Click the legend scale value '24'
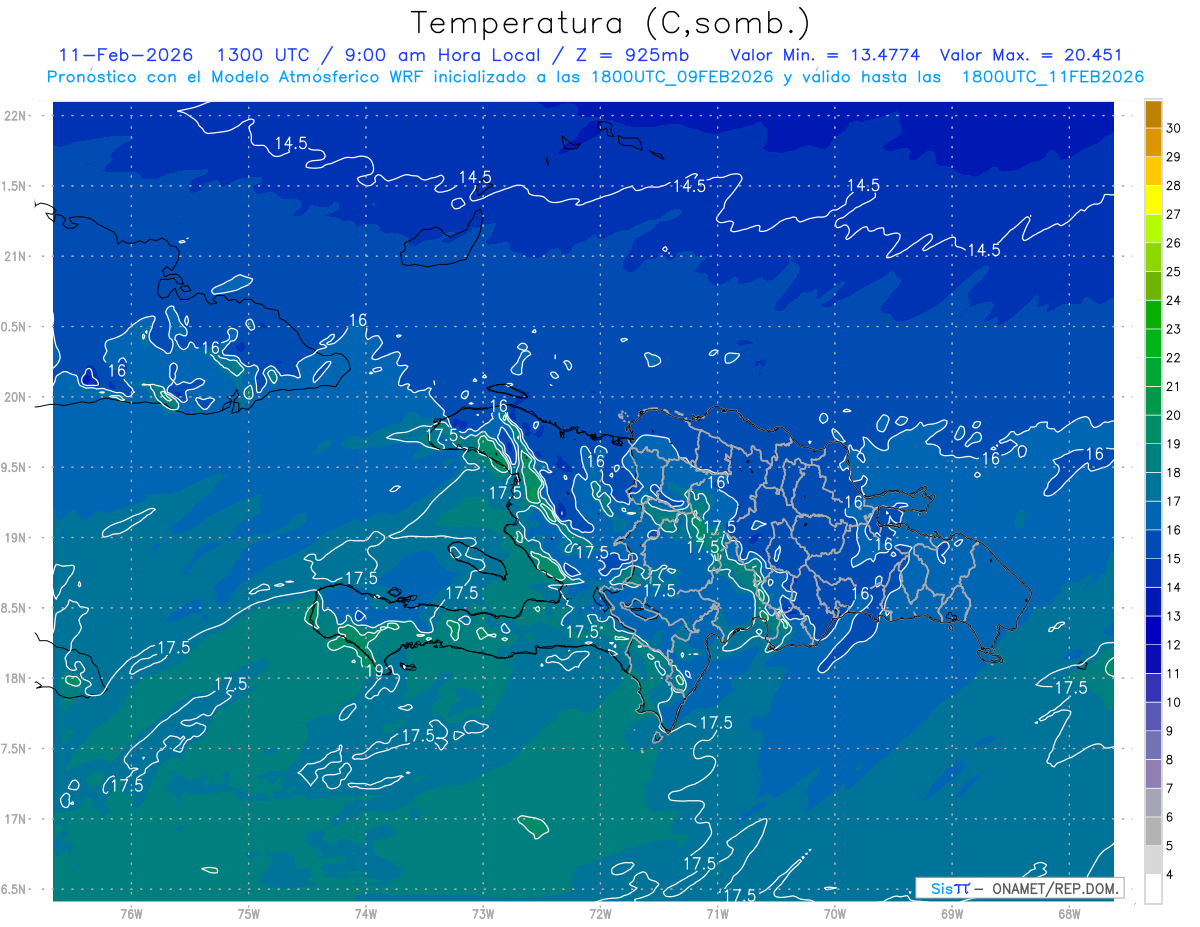Image resolution: width=1200 pixels, height=927 pixels. pos(1174,301)
